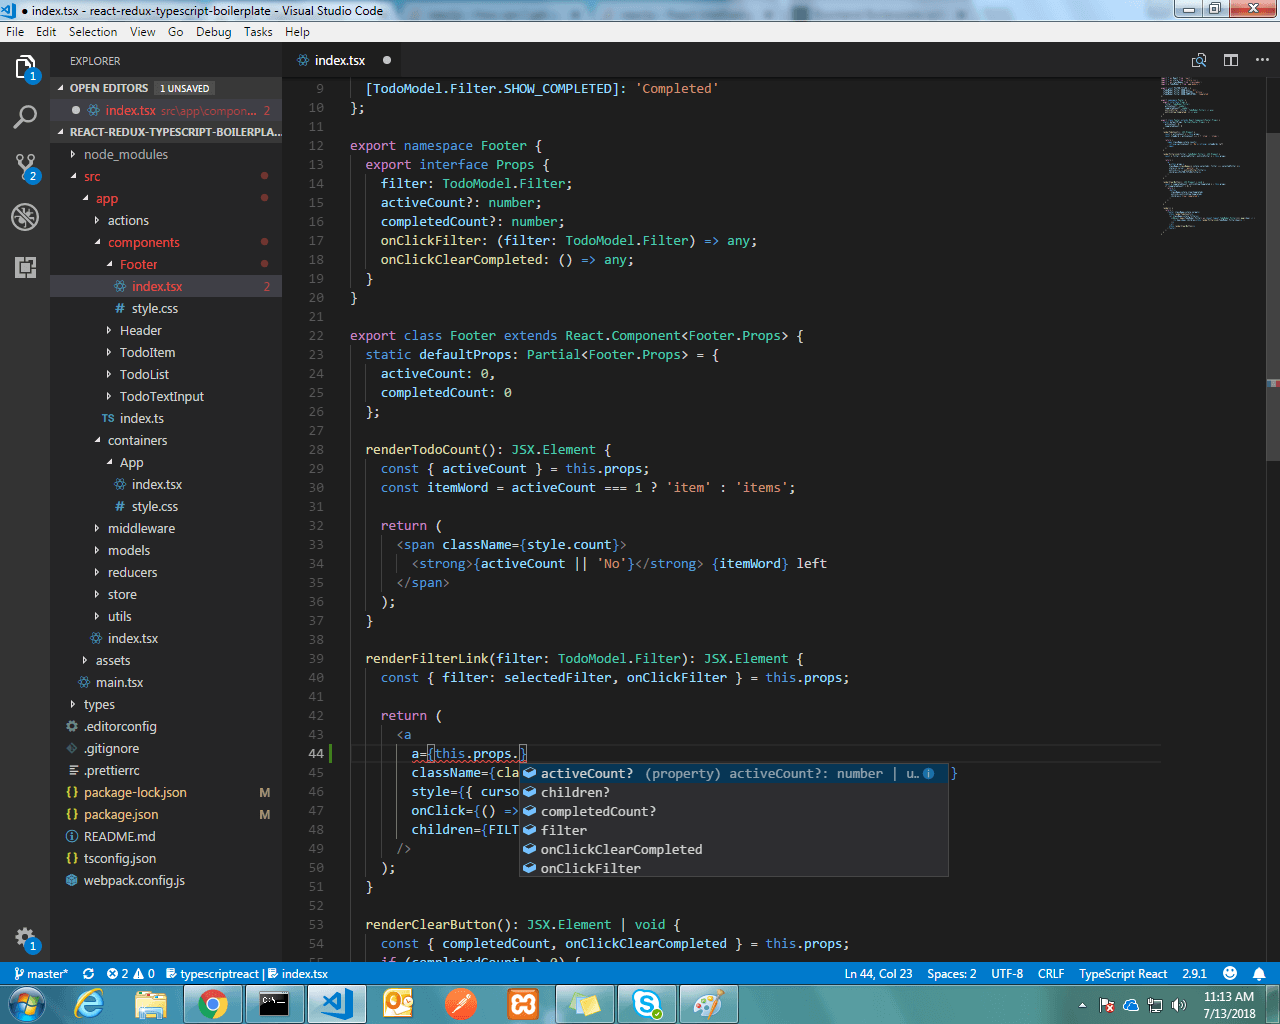
Task: Open Source Control view in activity bar
Action: (25, 166)
